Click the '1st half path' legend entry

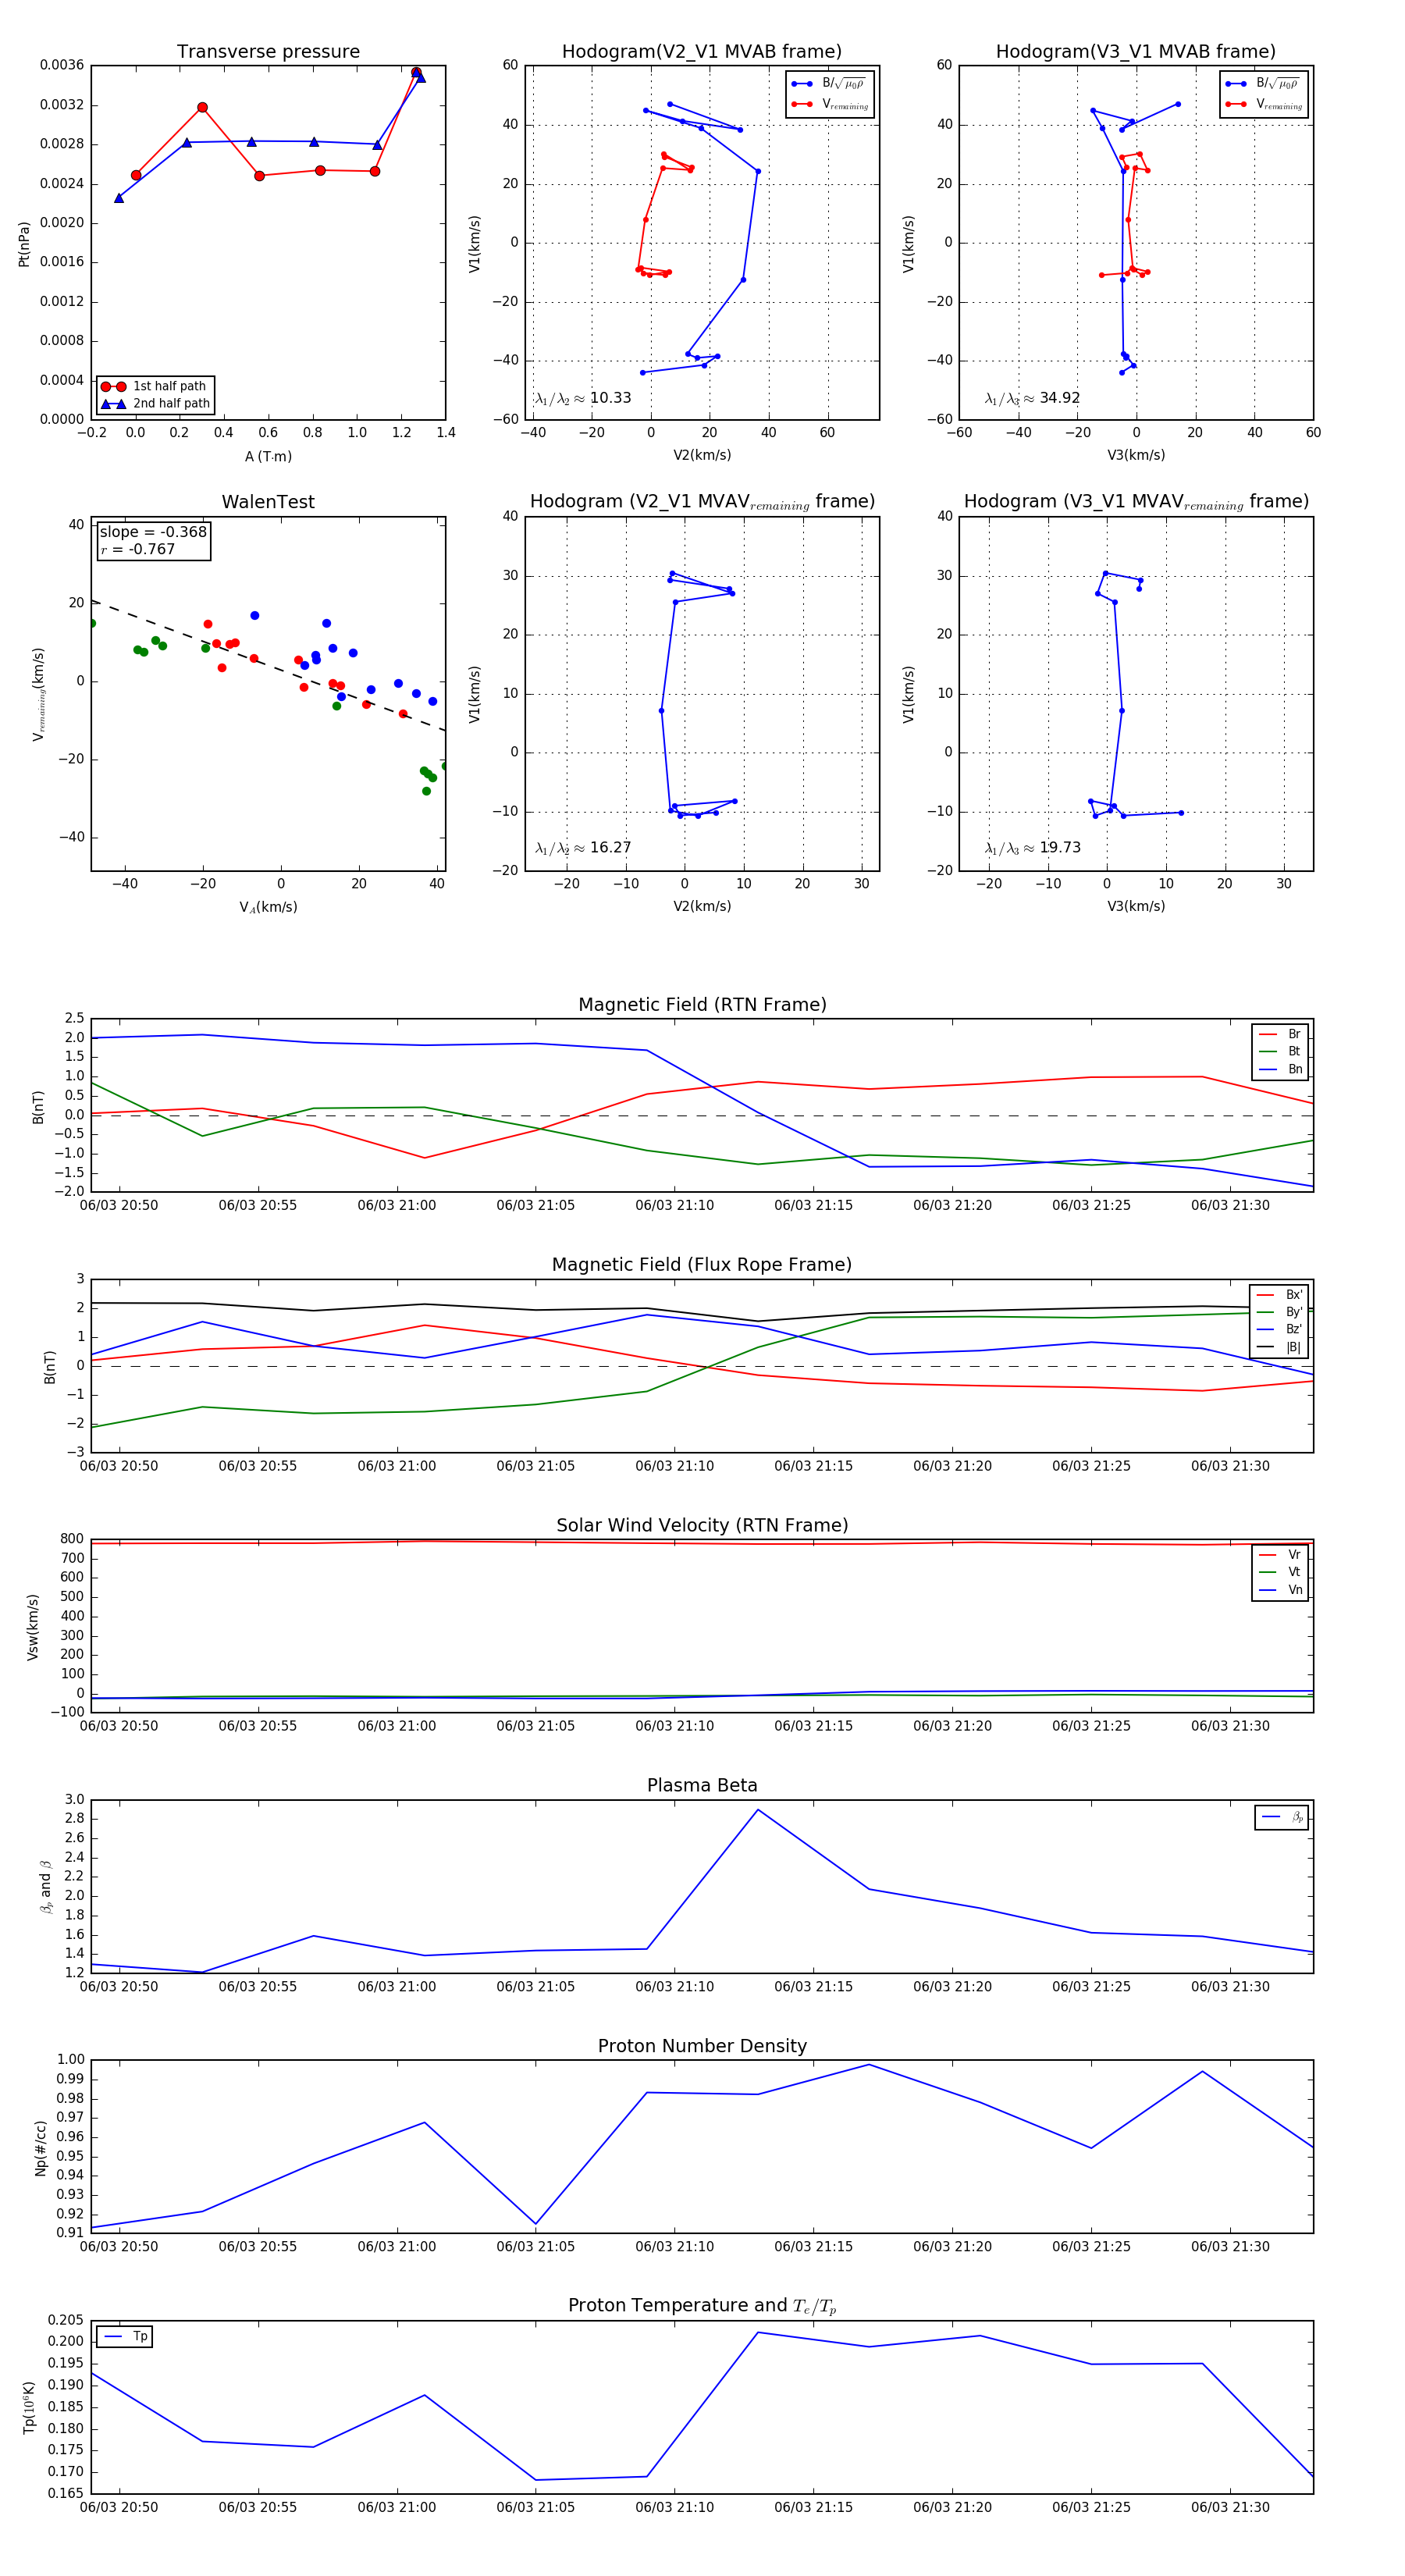pyautogui.click(x=155, y=386)
